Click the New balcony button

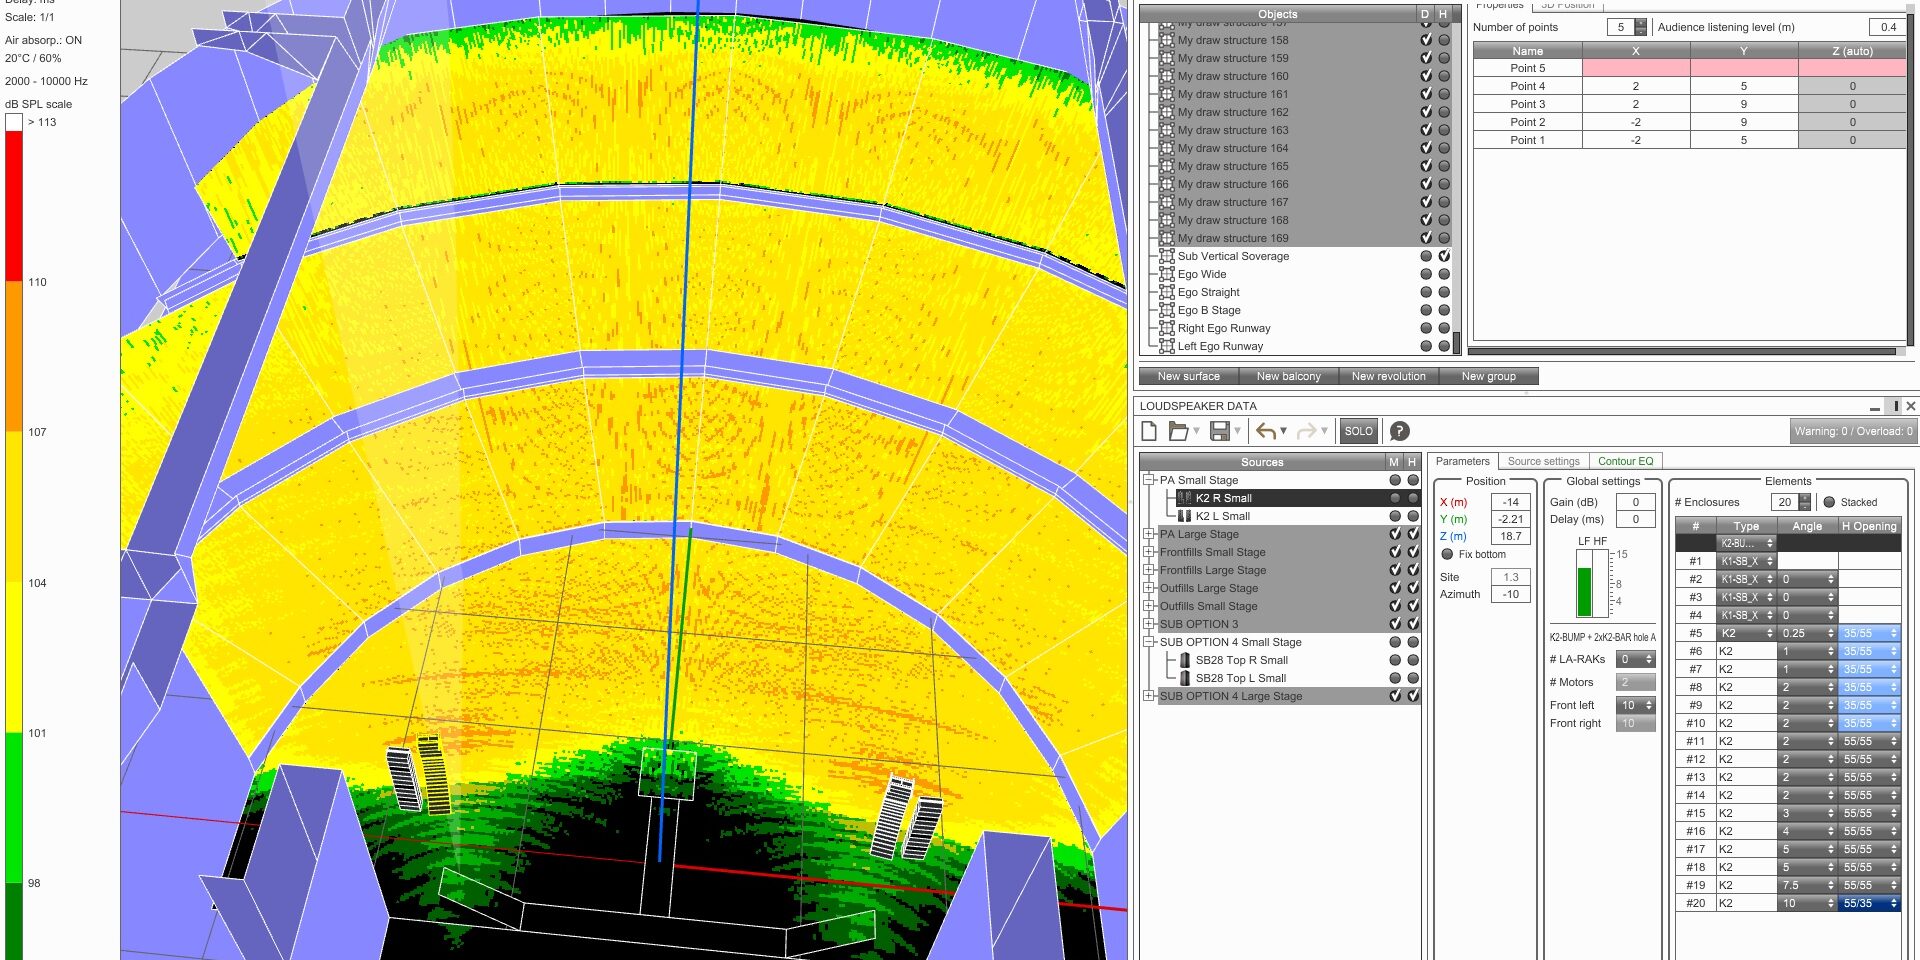pyautogui.click(x=1289, y=376)
